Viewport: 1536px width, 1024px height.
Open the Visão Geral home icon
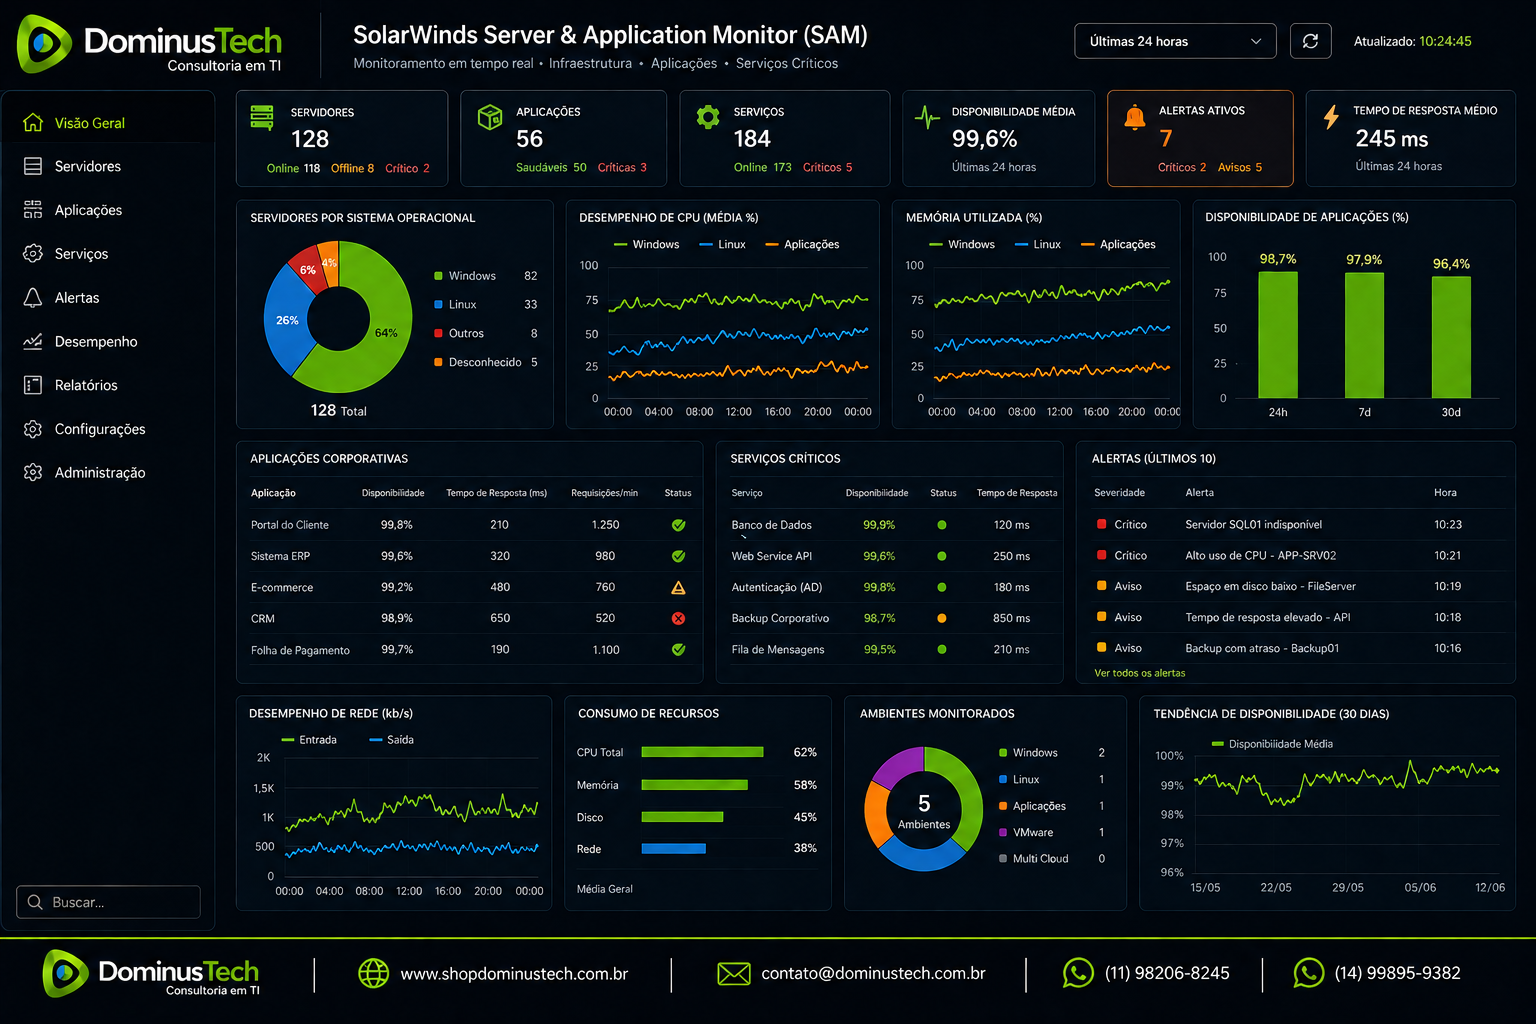[33, 122]
